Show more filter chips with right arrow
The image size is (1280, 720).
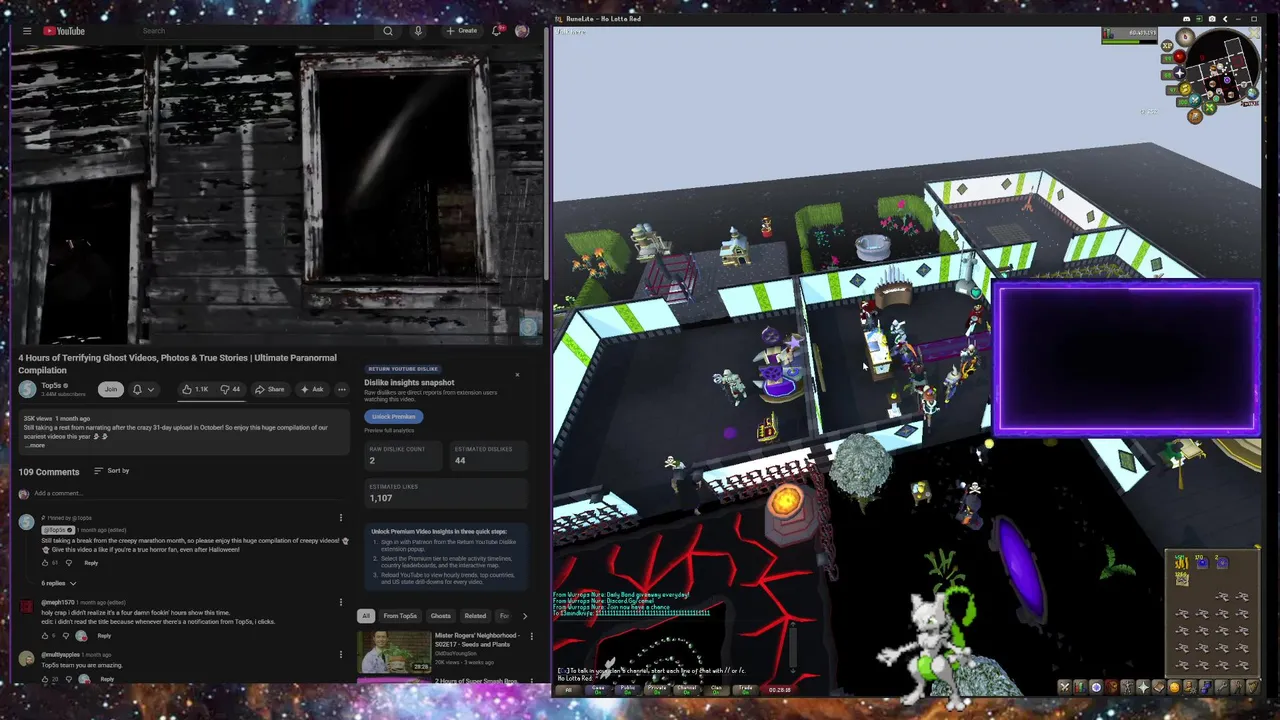click(x=524, y=616)
